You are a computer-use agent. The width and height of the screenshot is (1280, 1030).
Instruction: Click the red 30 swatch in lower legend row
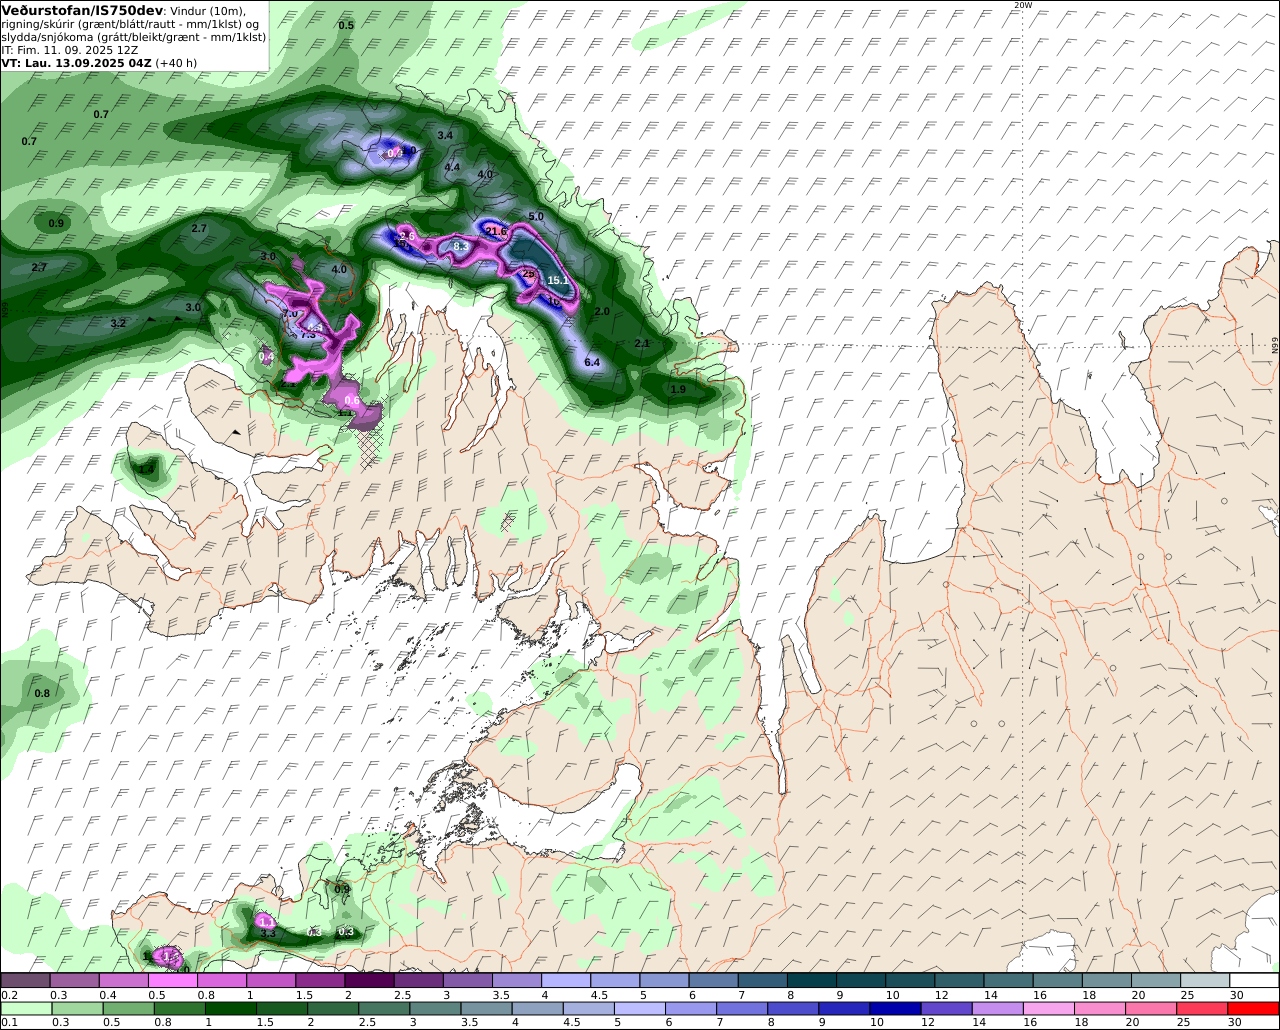click(1255, 1008)
